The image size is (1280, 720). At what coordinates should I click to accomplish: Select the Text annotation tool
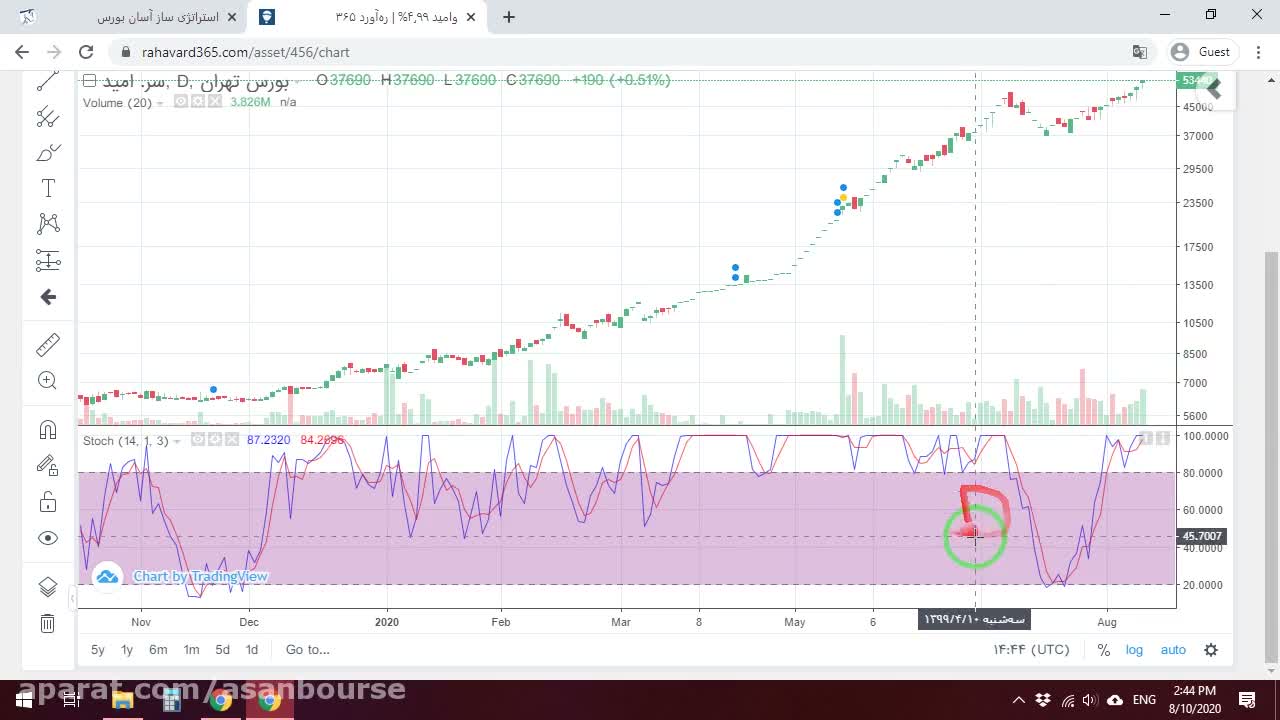click(47, 188)
